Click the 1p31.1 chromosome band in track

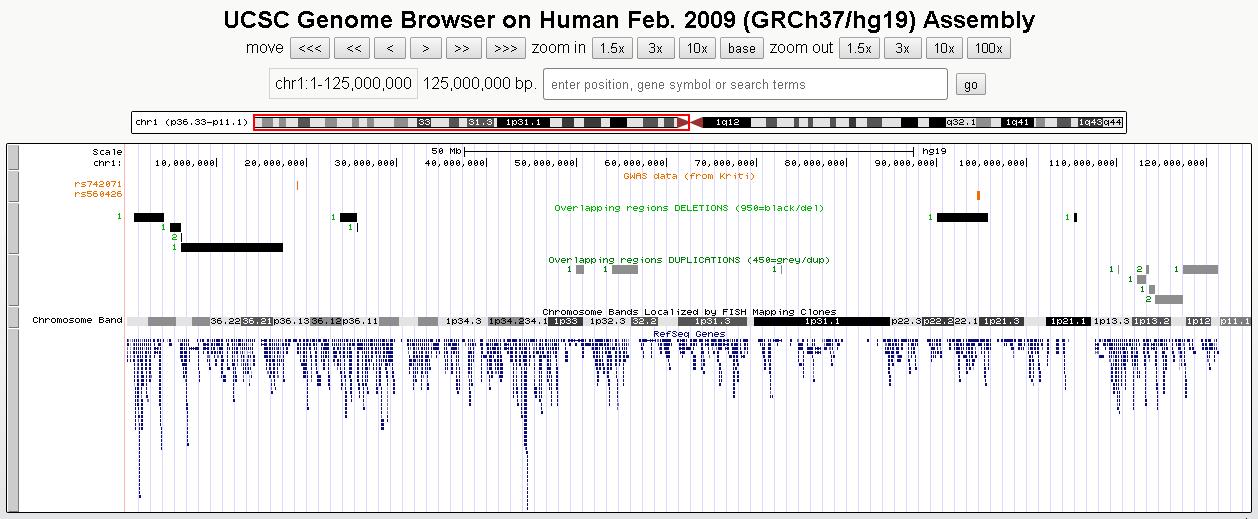821,321
